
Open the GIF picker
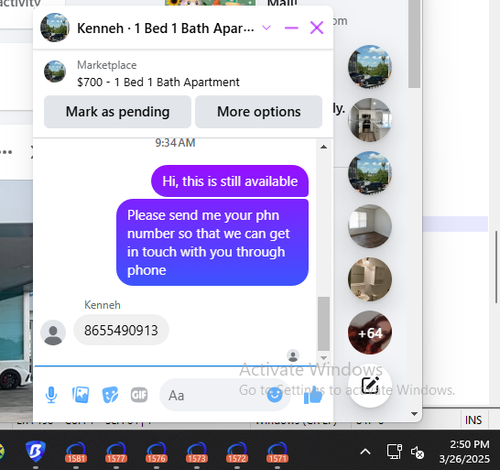(x=139, y=395)
